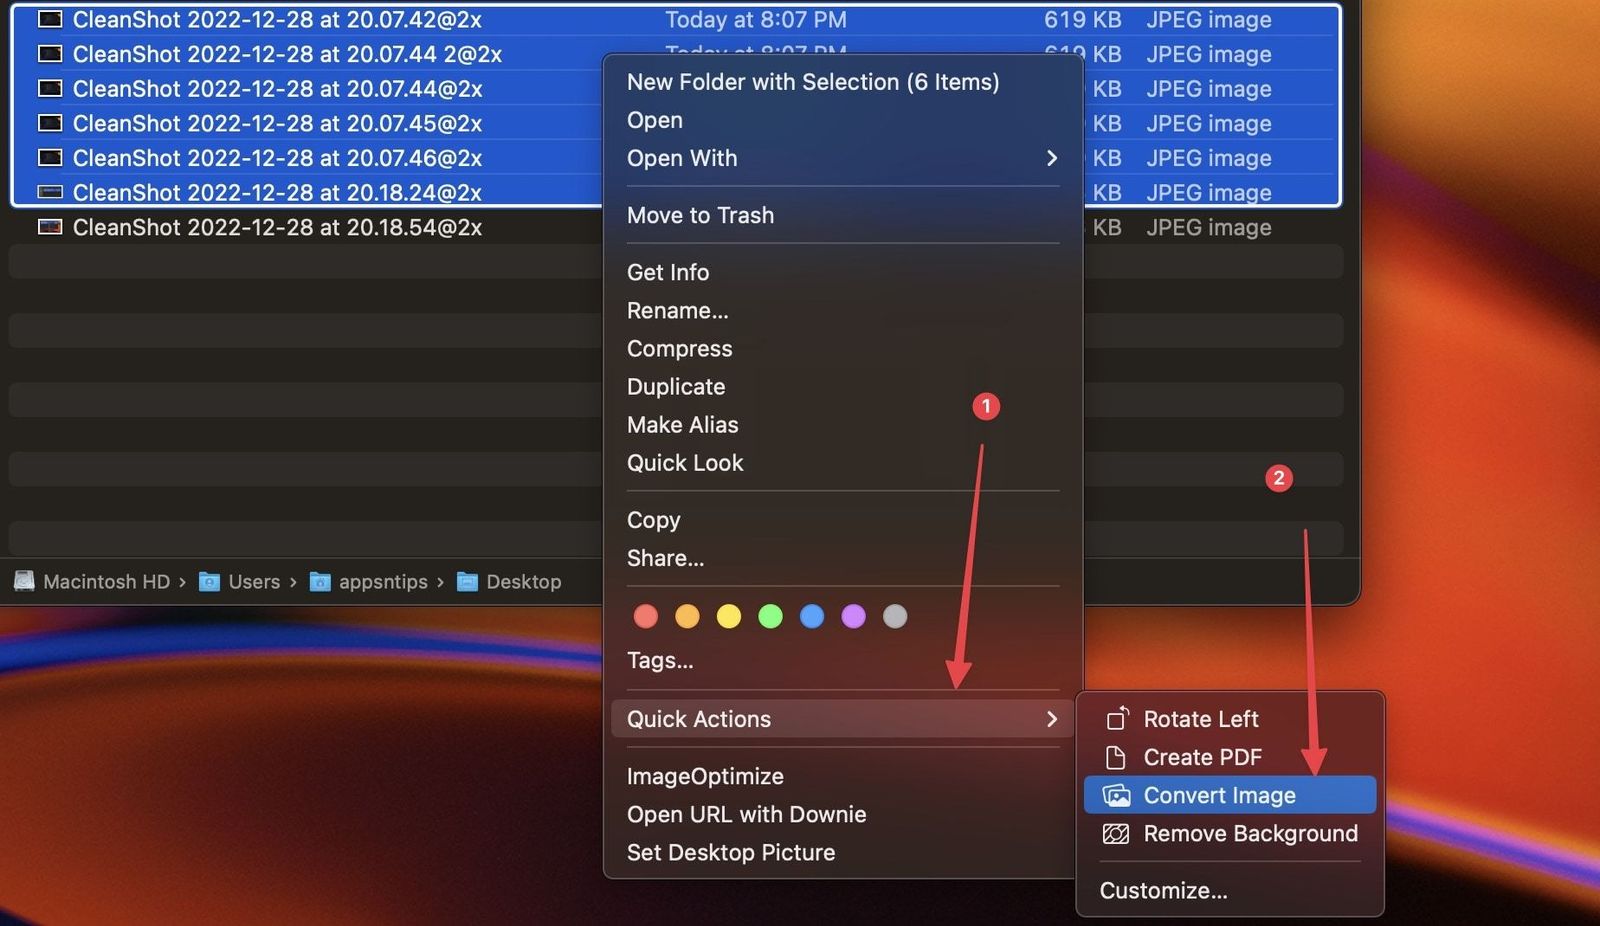Choose Set Desktop Picture
This screenshot has height=926, width=1600.
pyautogui.click(x=731, y=852)
